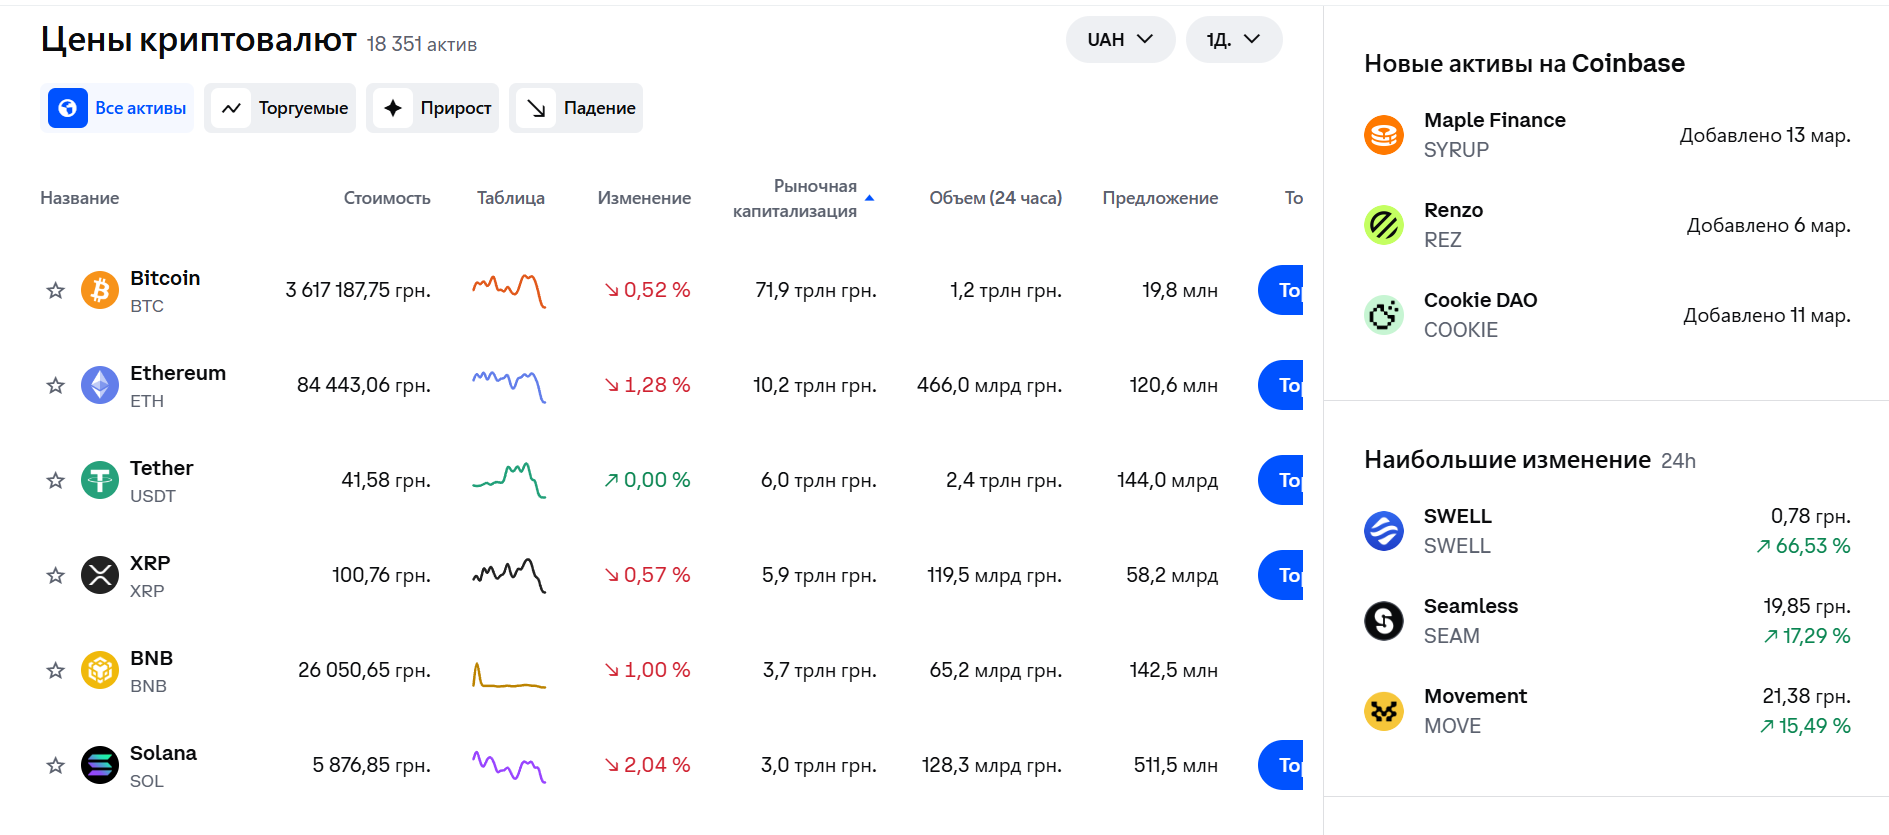The height and width of the screenshot is (835, 1889).
Task: Open the SWELL token icon
Action: pyautogui.click(x=1384, y=531)
